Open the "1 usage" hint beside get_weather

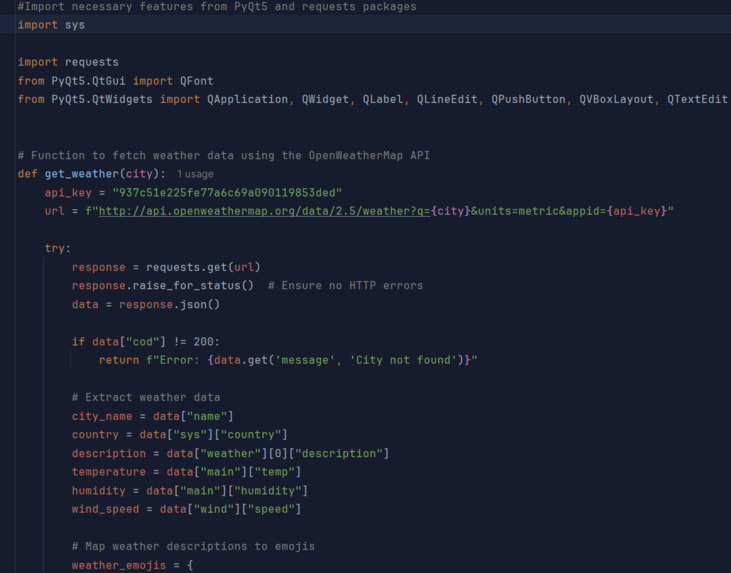pos(195,174)
